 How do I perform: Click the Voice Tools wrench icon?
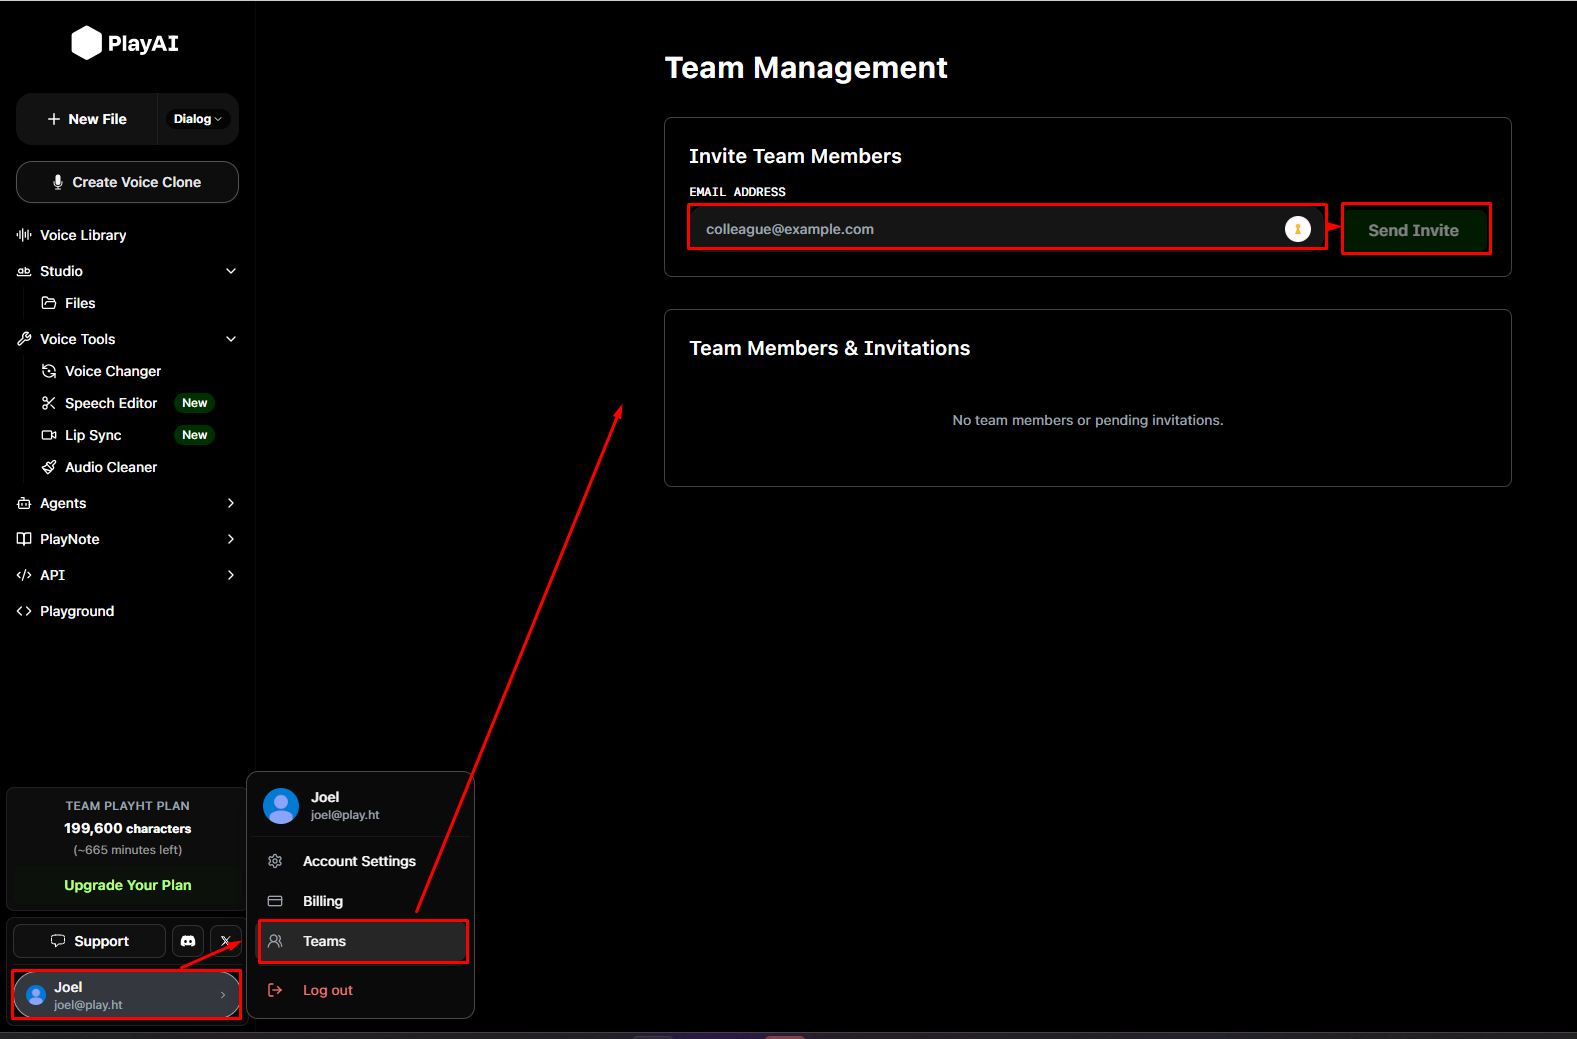pyautogui.click(x=24, y=339)
